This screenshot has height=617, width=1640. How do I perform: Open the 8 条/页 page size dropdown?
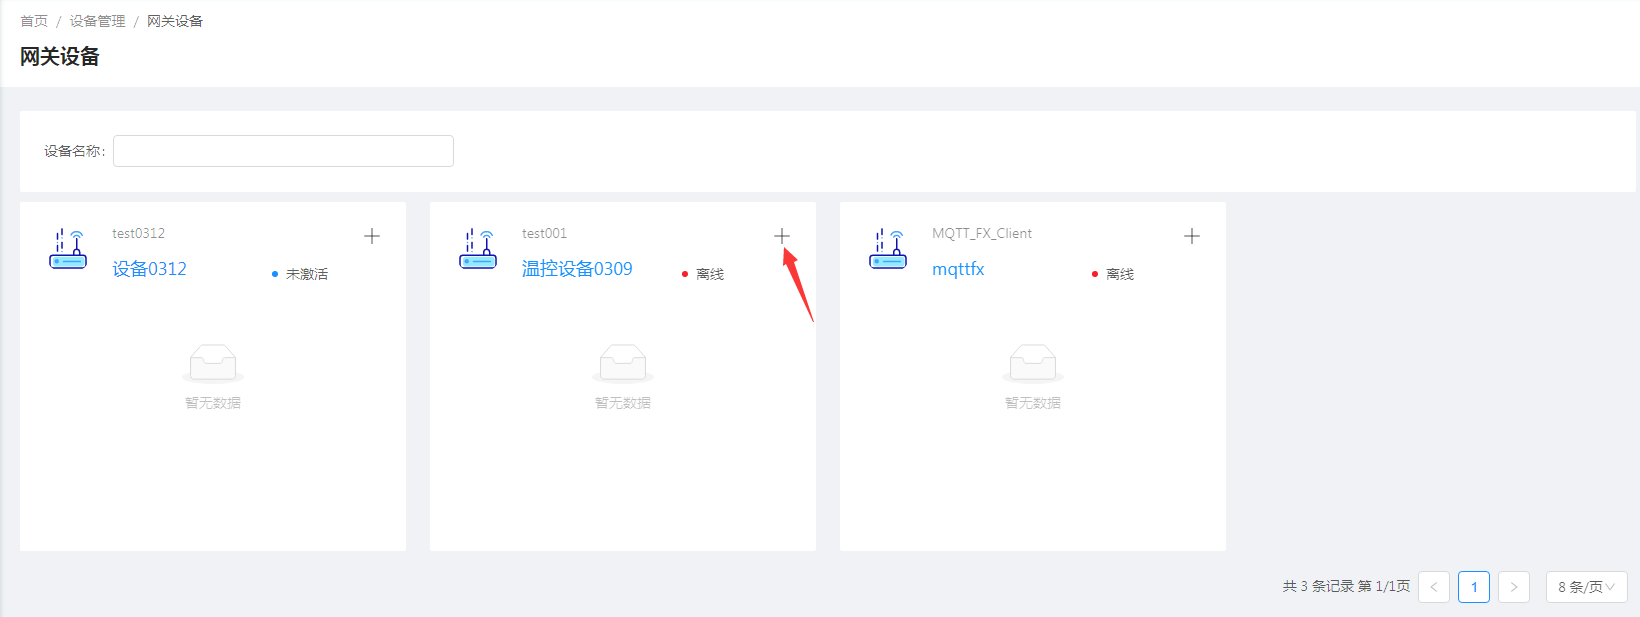(1586, 587)
